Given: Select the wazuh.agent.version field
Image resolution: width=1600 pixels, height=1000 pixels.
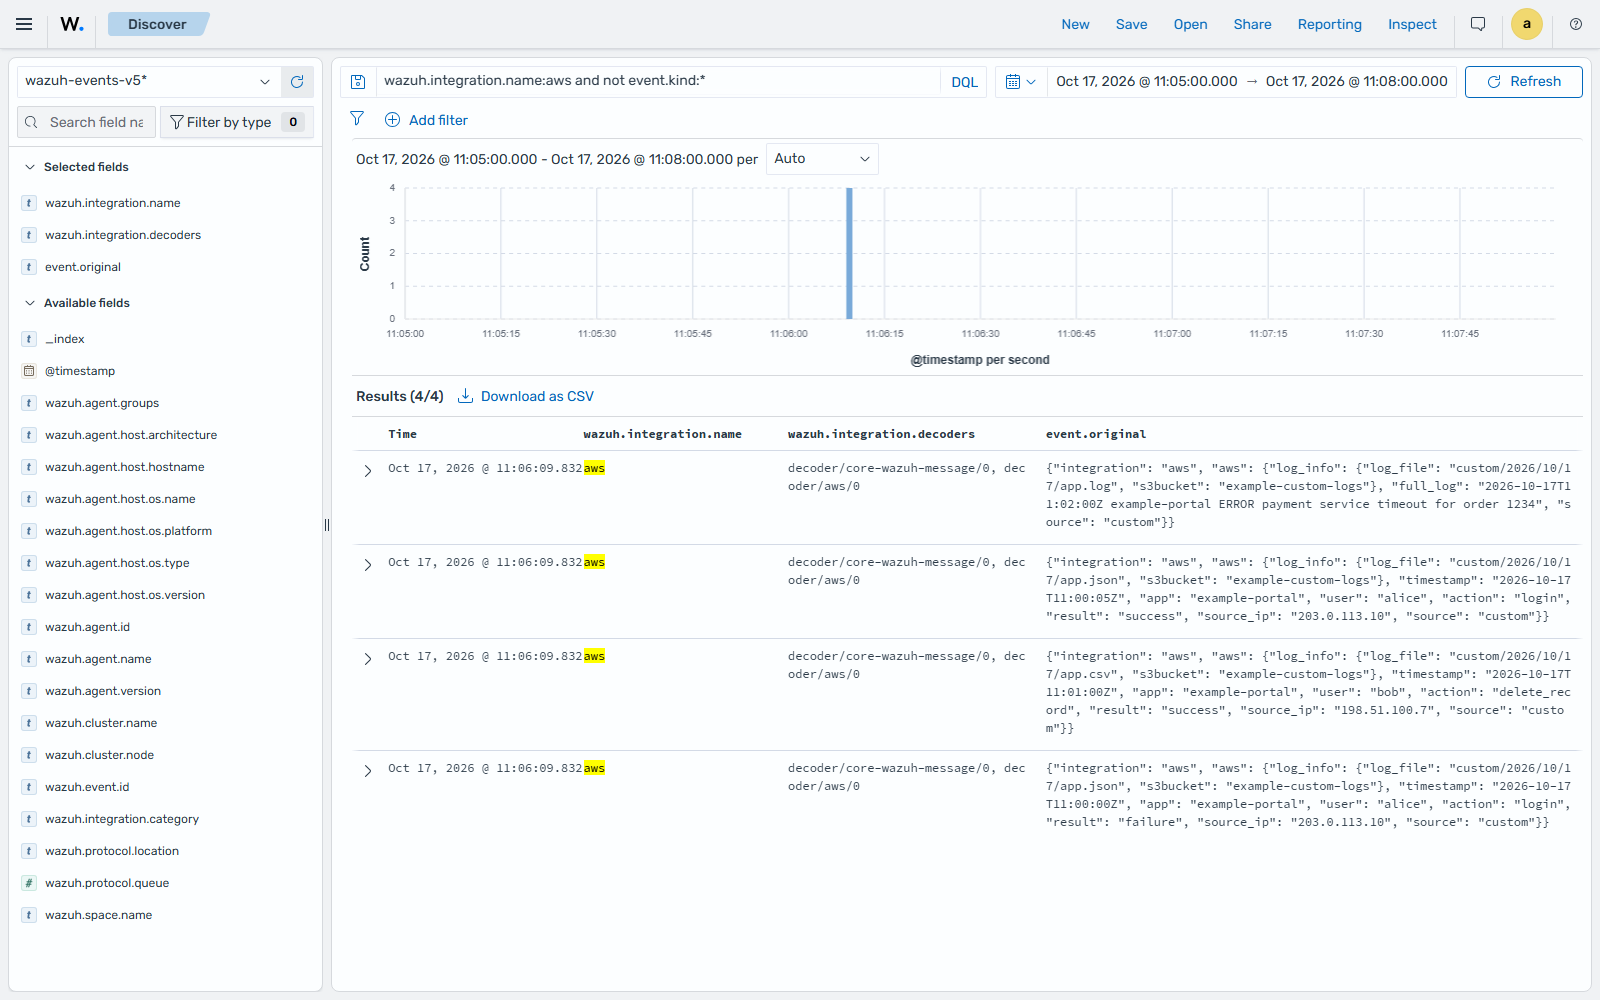Looking at the screenshot, I should point(102,691).
